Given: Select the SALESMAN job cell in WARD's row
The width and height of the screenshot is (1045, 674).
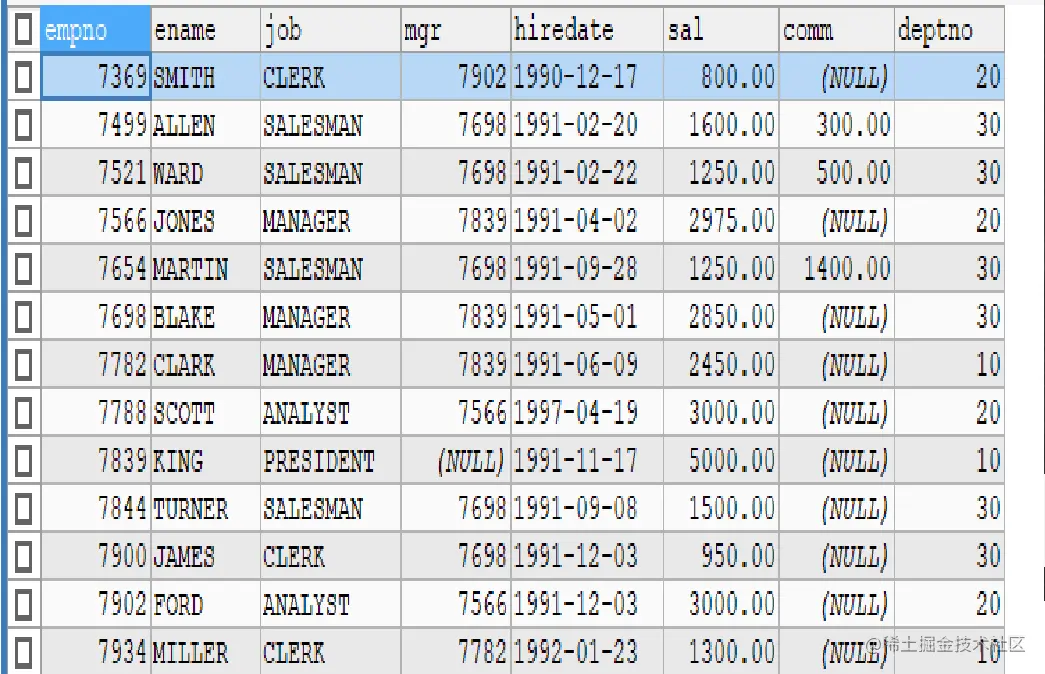Looking at the screenshot, I should 331,173.
